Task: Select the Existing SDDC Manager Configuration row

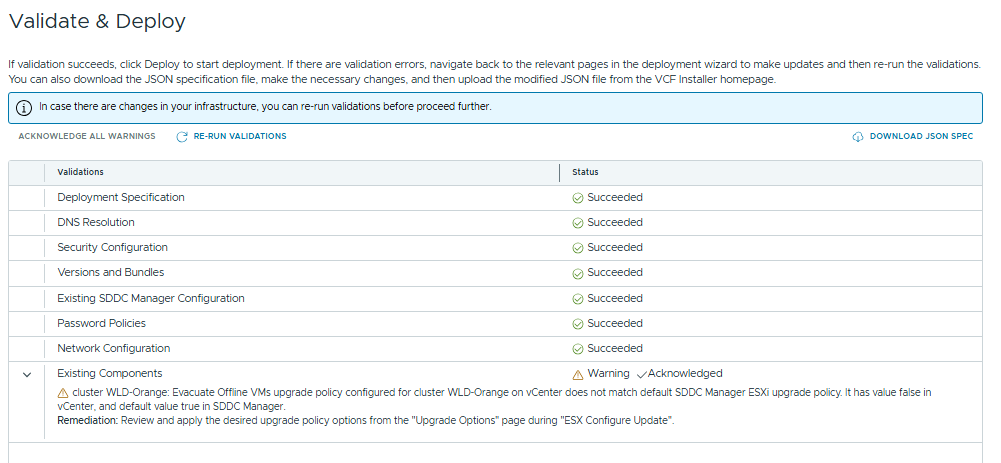Action: point(150,298)
